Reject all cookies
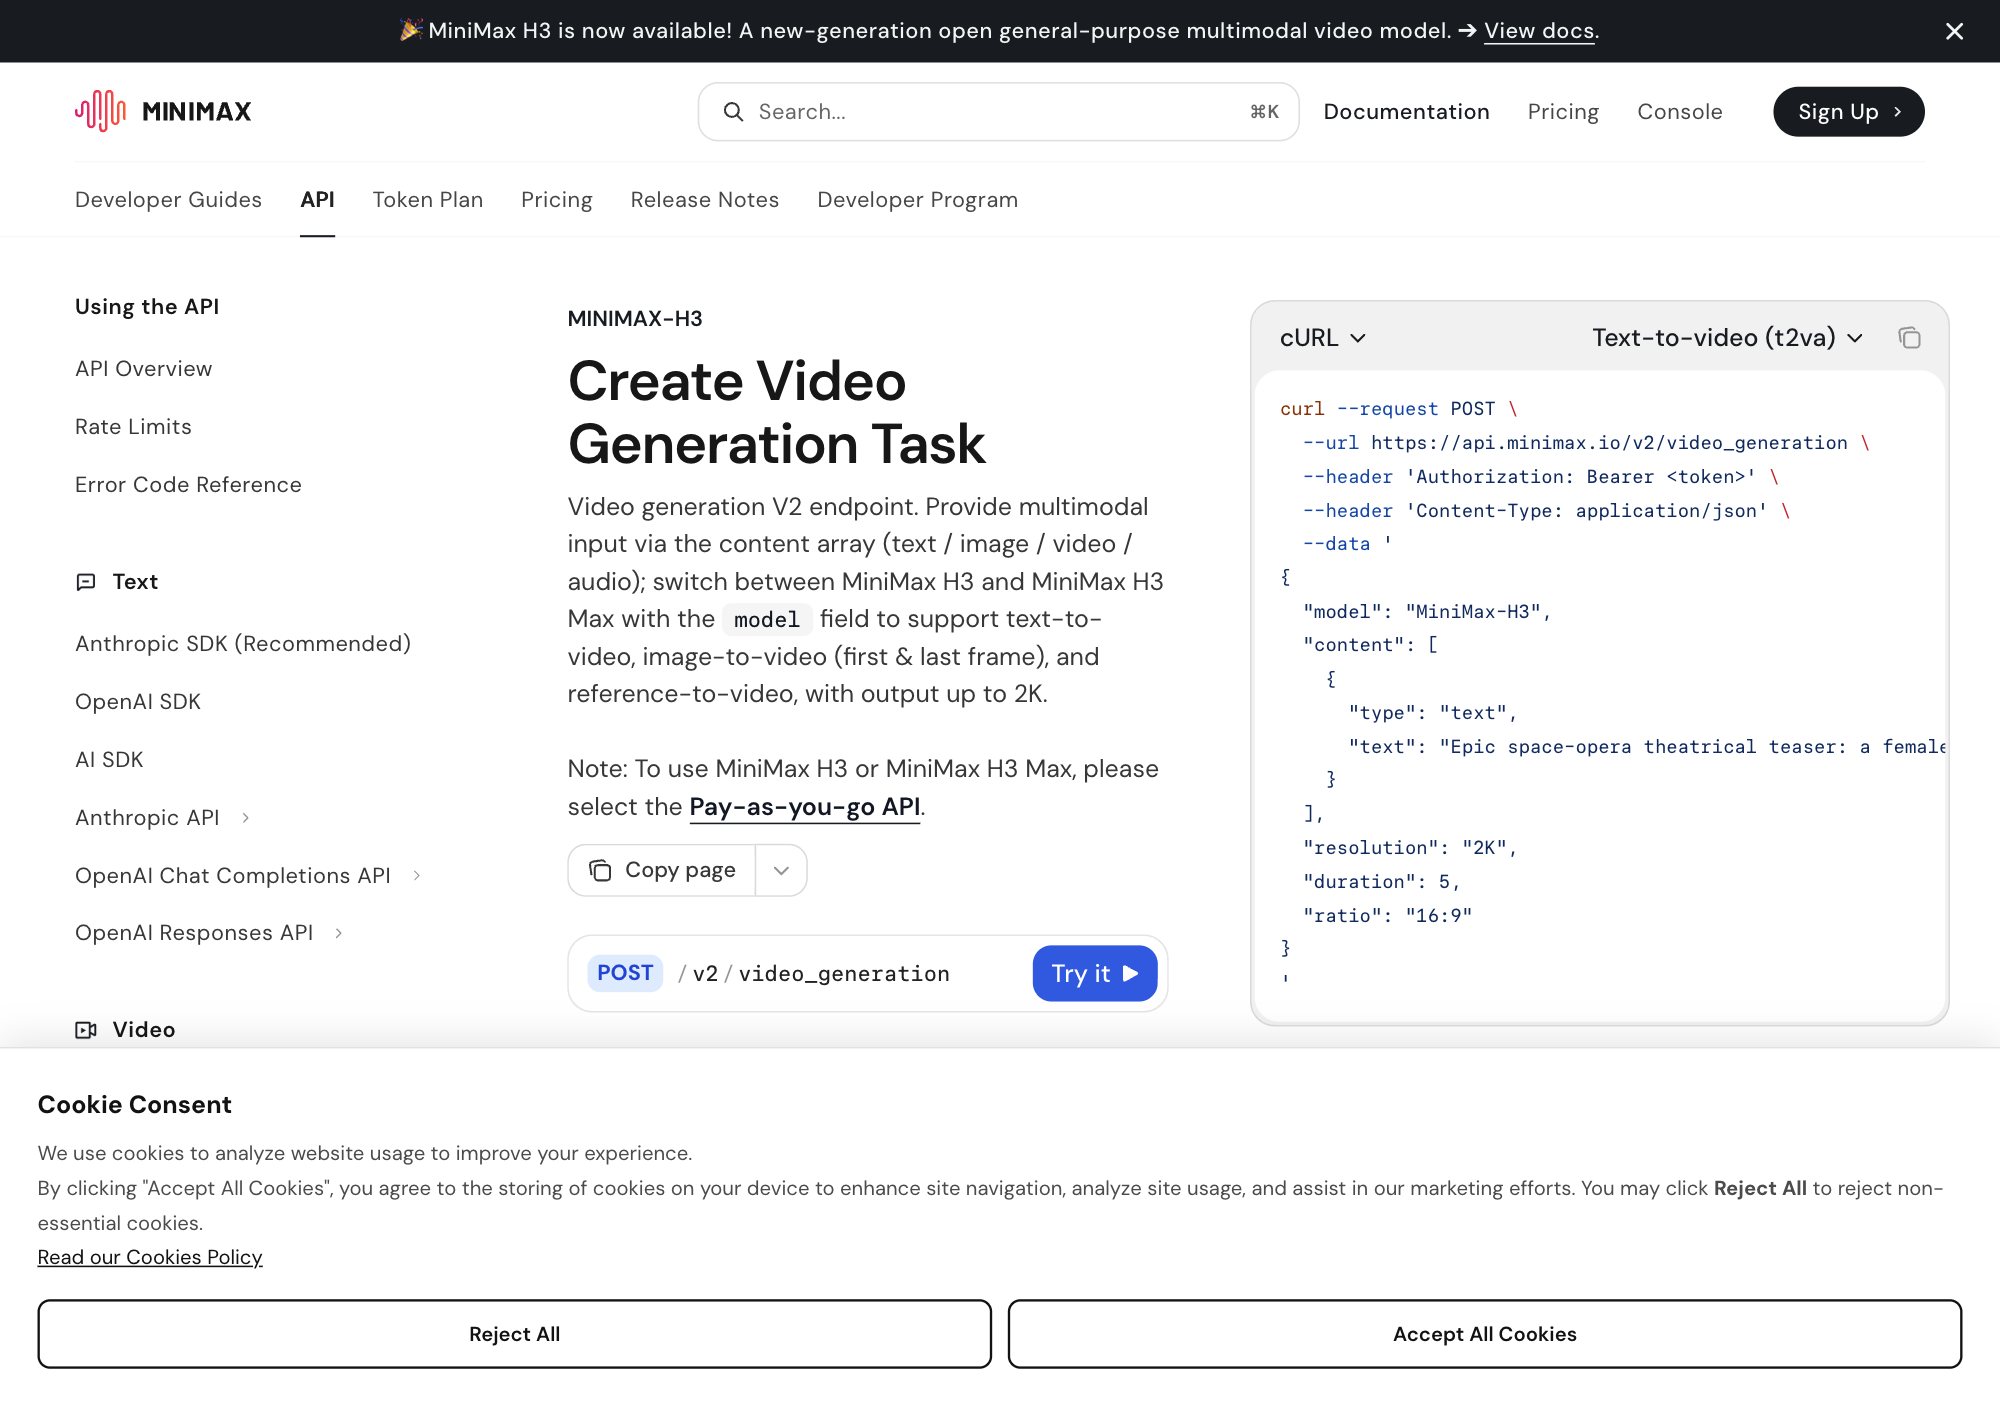 [514, 1334]
